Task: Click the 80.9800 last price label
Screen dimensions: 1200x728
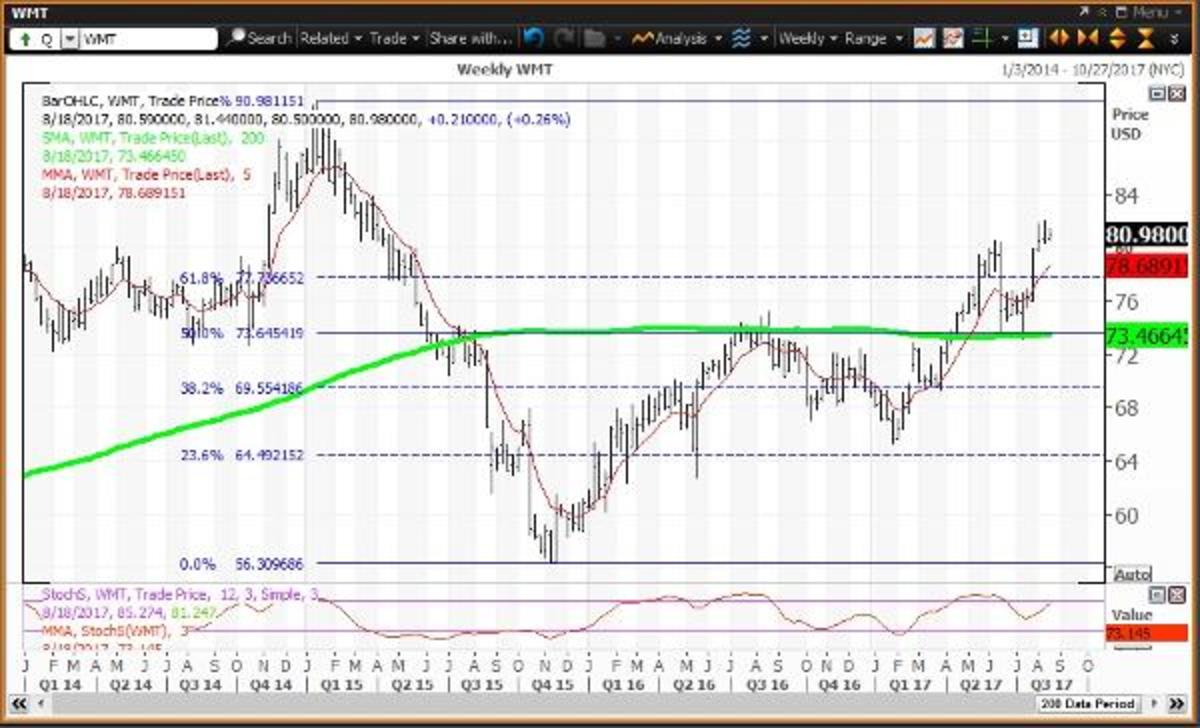Action: (x=1147, y=236)
